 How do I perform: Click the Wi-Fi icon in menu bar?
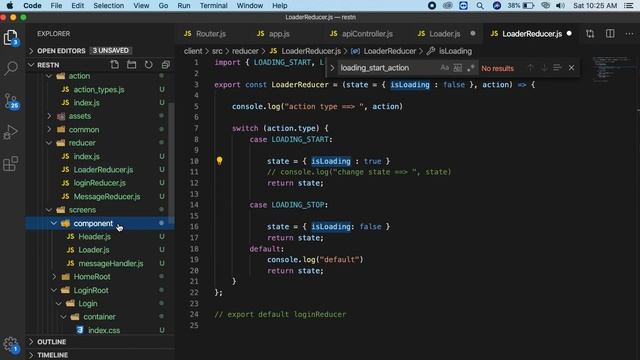[545, 6]
